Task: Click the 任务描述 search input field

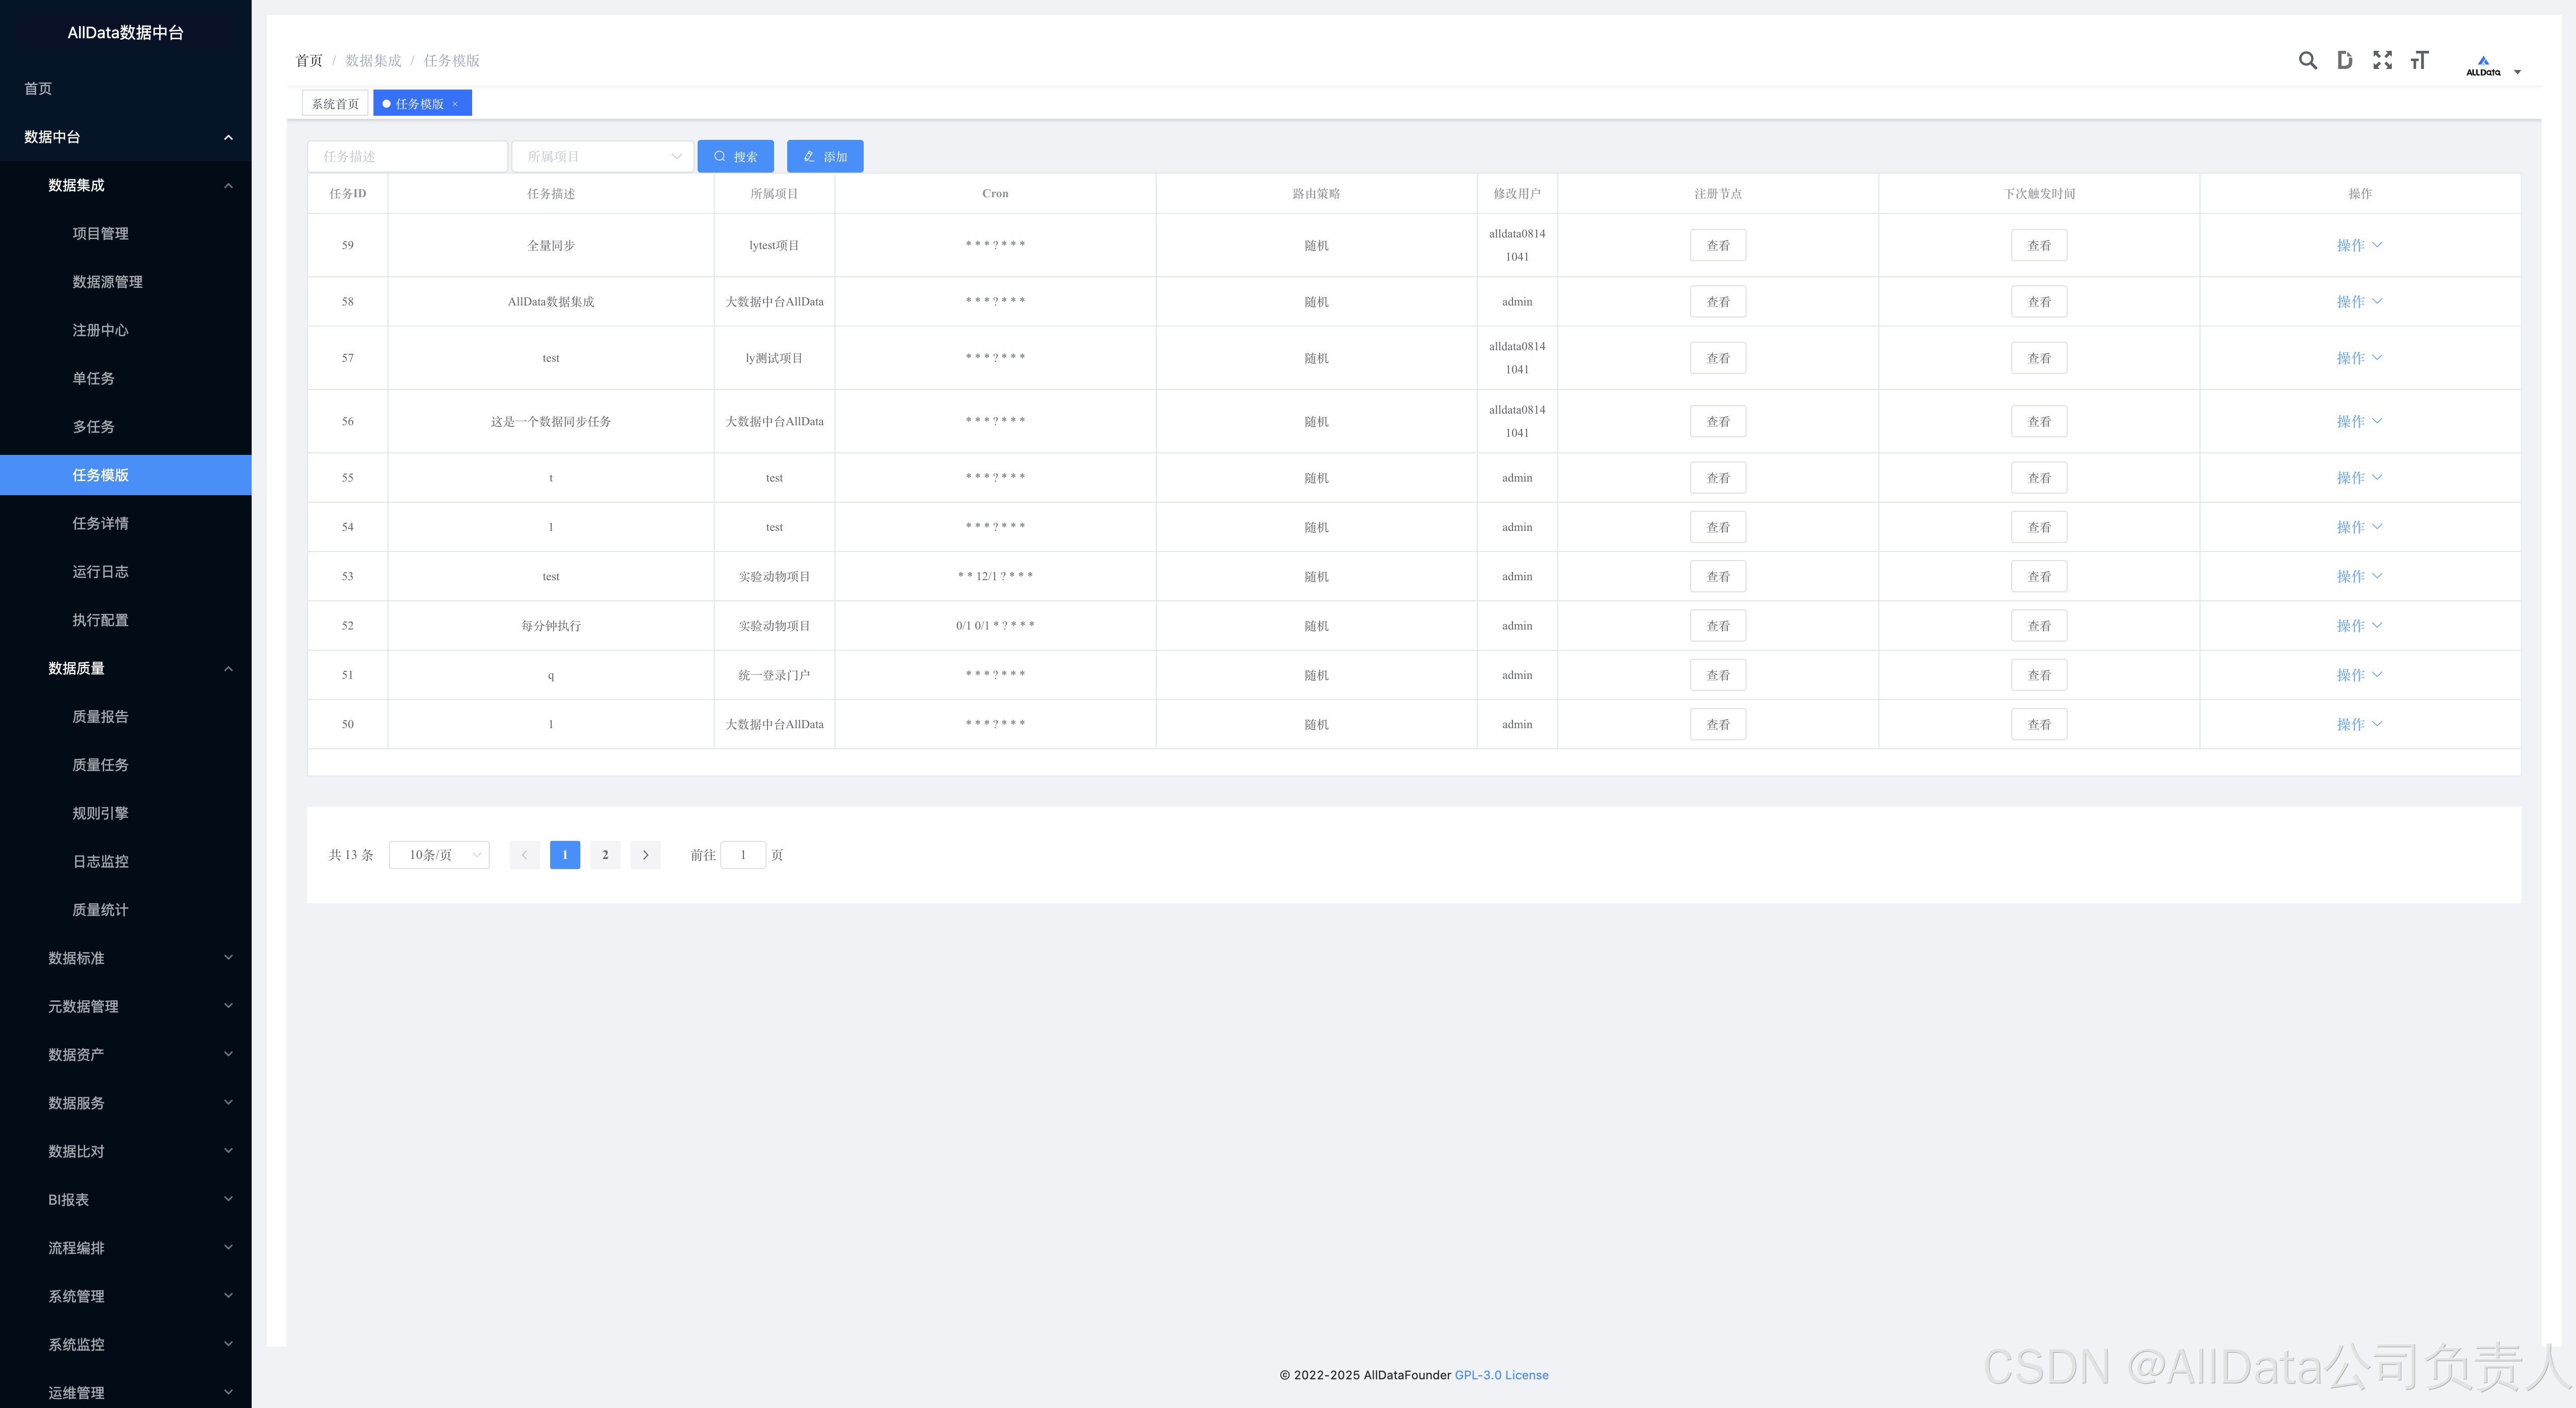Action: tap(407, 156)
